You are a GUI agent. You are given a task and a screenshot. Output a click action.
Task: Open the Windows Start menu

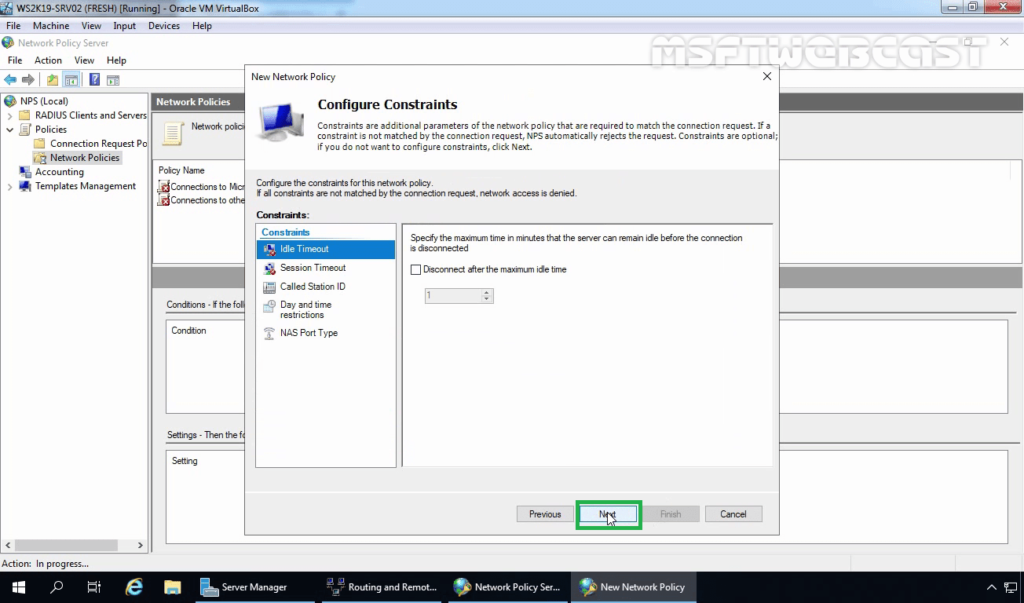pos(18,587)
